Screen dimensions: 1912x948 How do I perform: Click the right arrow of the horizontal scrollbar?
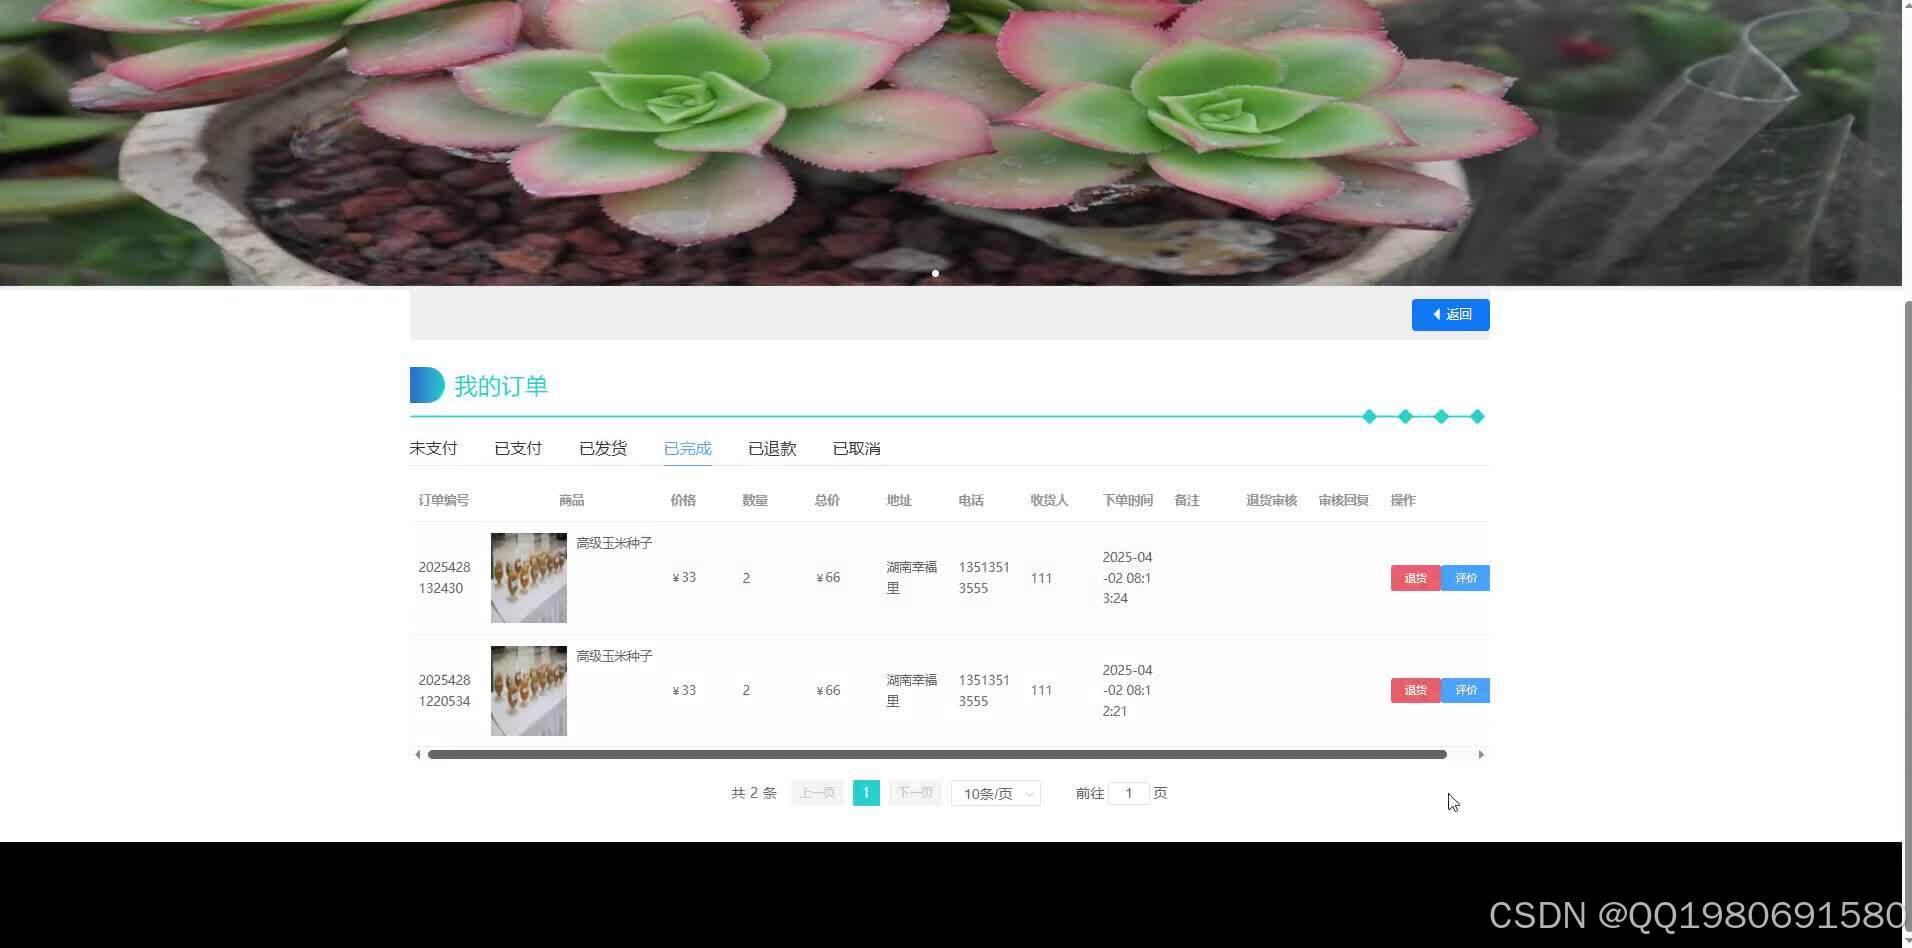[x=1480, y=754]
